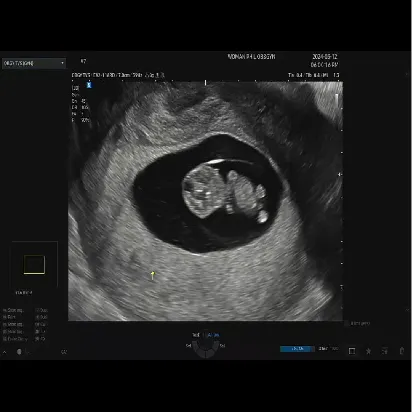Click the blue highlighted status button
This screenshot has height=412, width=412.
point(297,349)
